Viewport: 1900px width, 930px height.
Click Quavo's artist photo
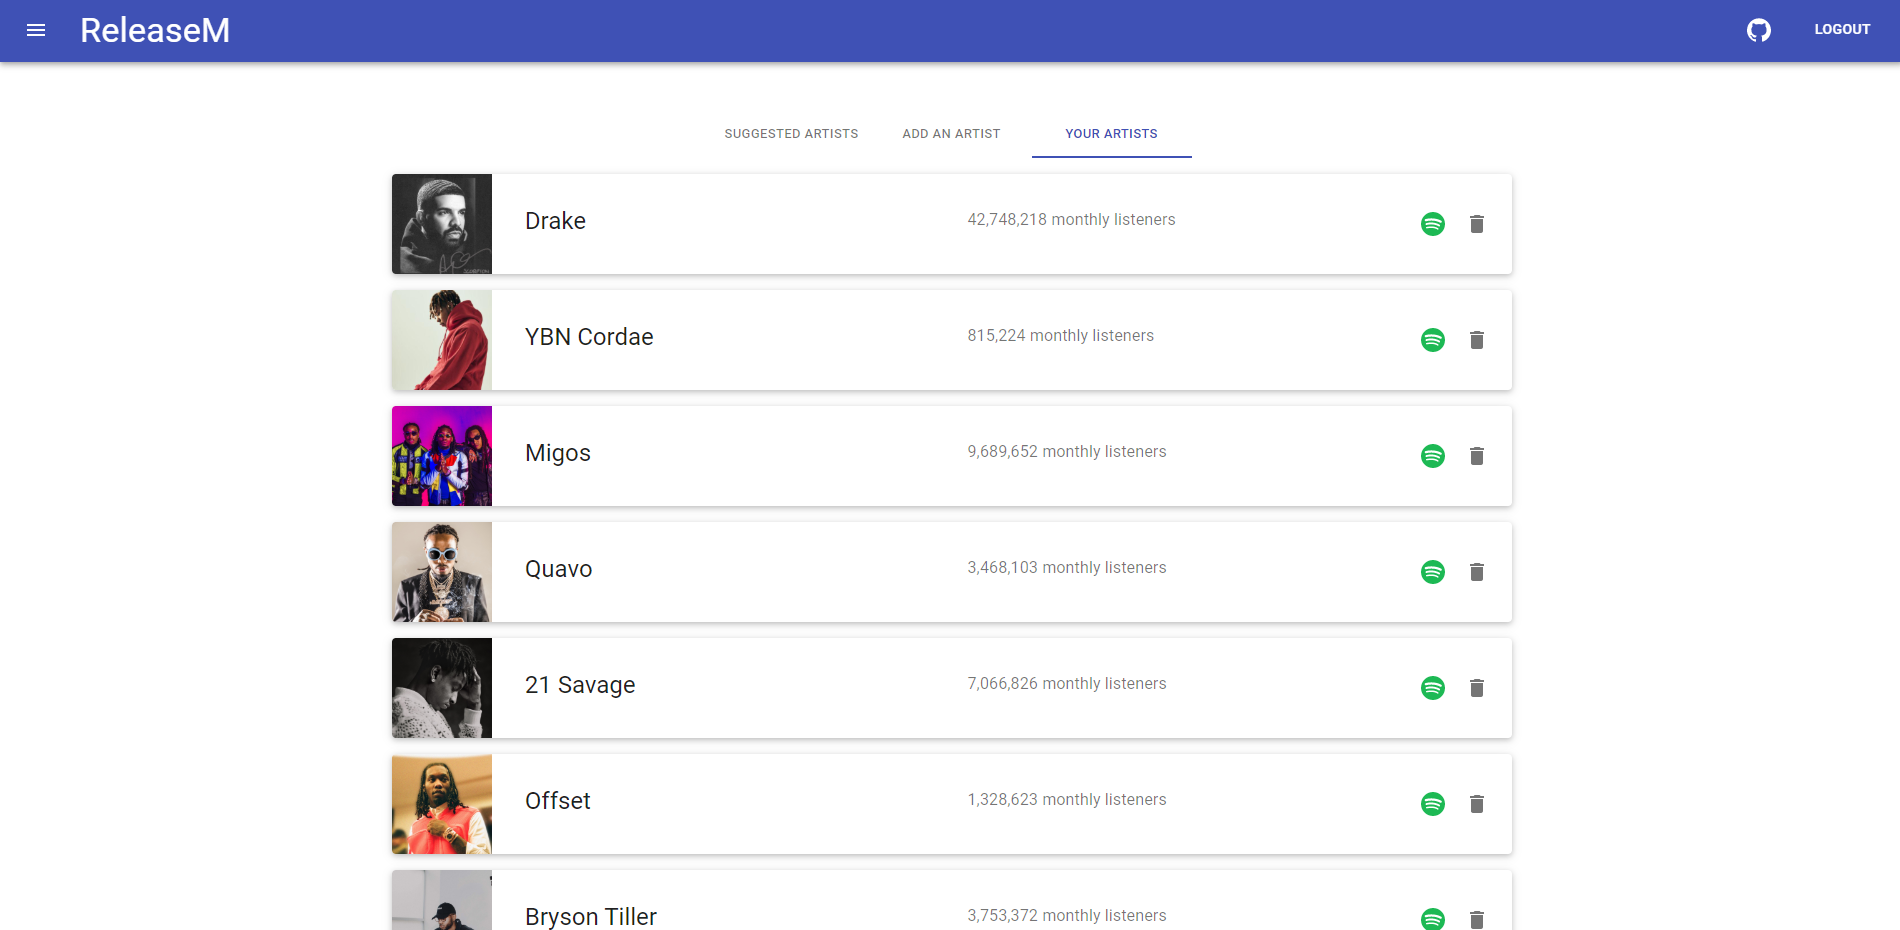(x=442, y=572)
